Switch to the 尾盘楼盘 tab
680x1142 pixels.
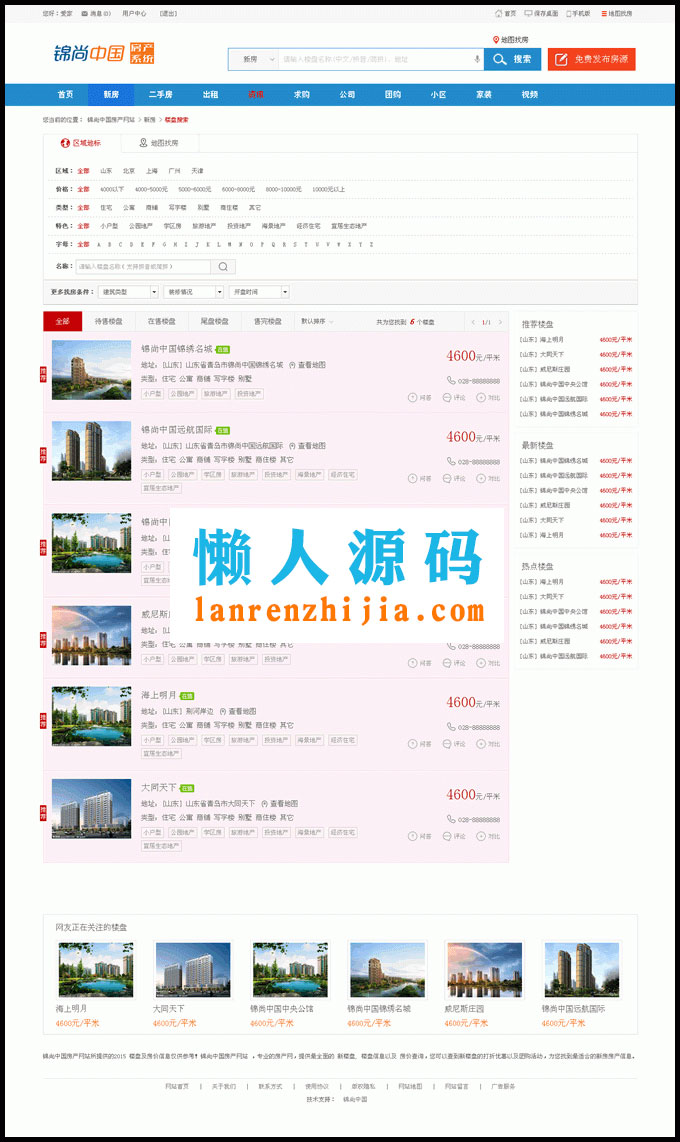point(215,321)
